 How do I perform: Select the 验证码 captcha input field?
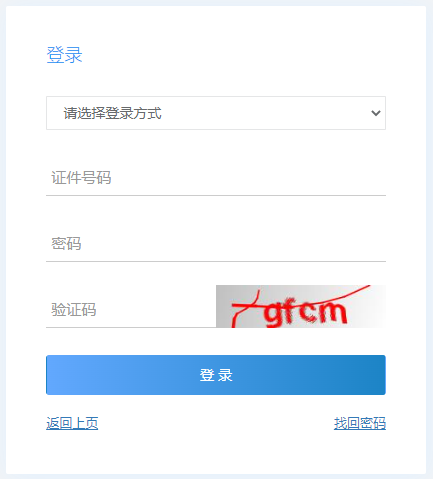point(131,310)
